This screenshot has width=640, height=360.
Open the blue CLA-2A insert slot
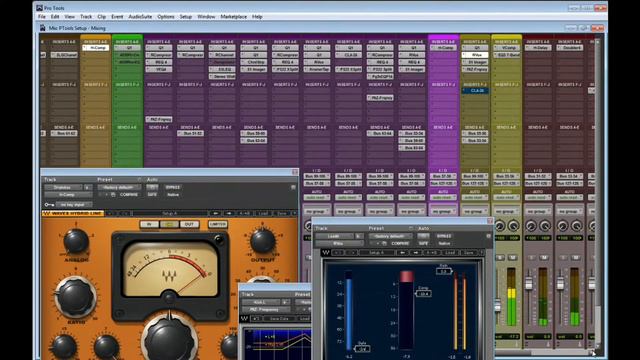tap(475, 91)
